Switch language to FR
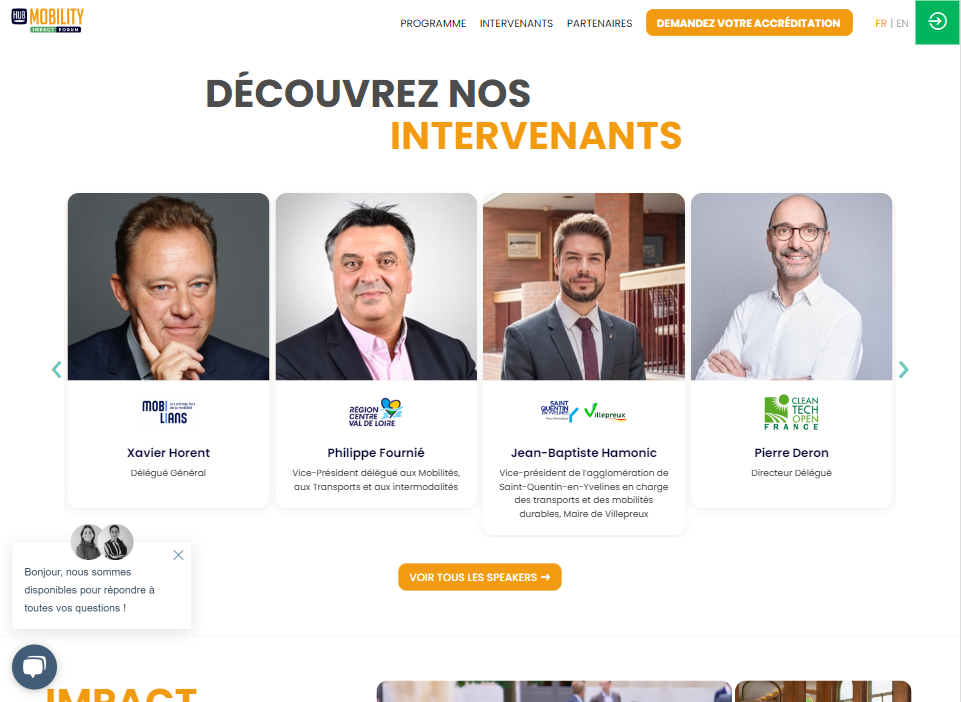The height and width of the screenshot is (702, 961). tap(881, 23)
